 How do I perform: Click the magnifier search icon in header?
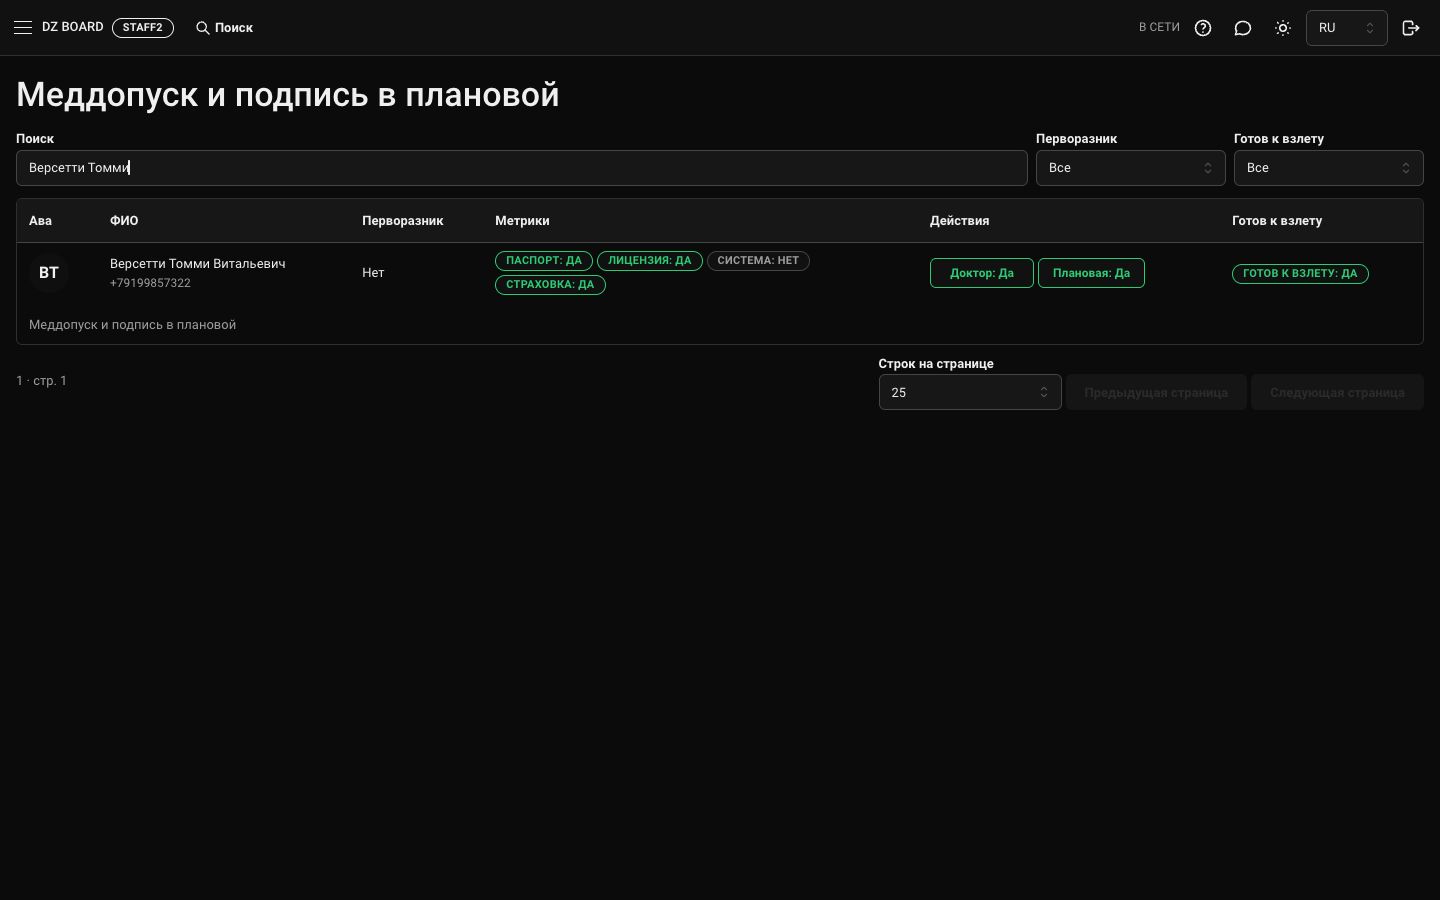click(x=203, y=28)
